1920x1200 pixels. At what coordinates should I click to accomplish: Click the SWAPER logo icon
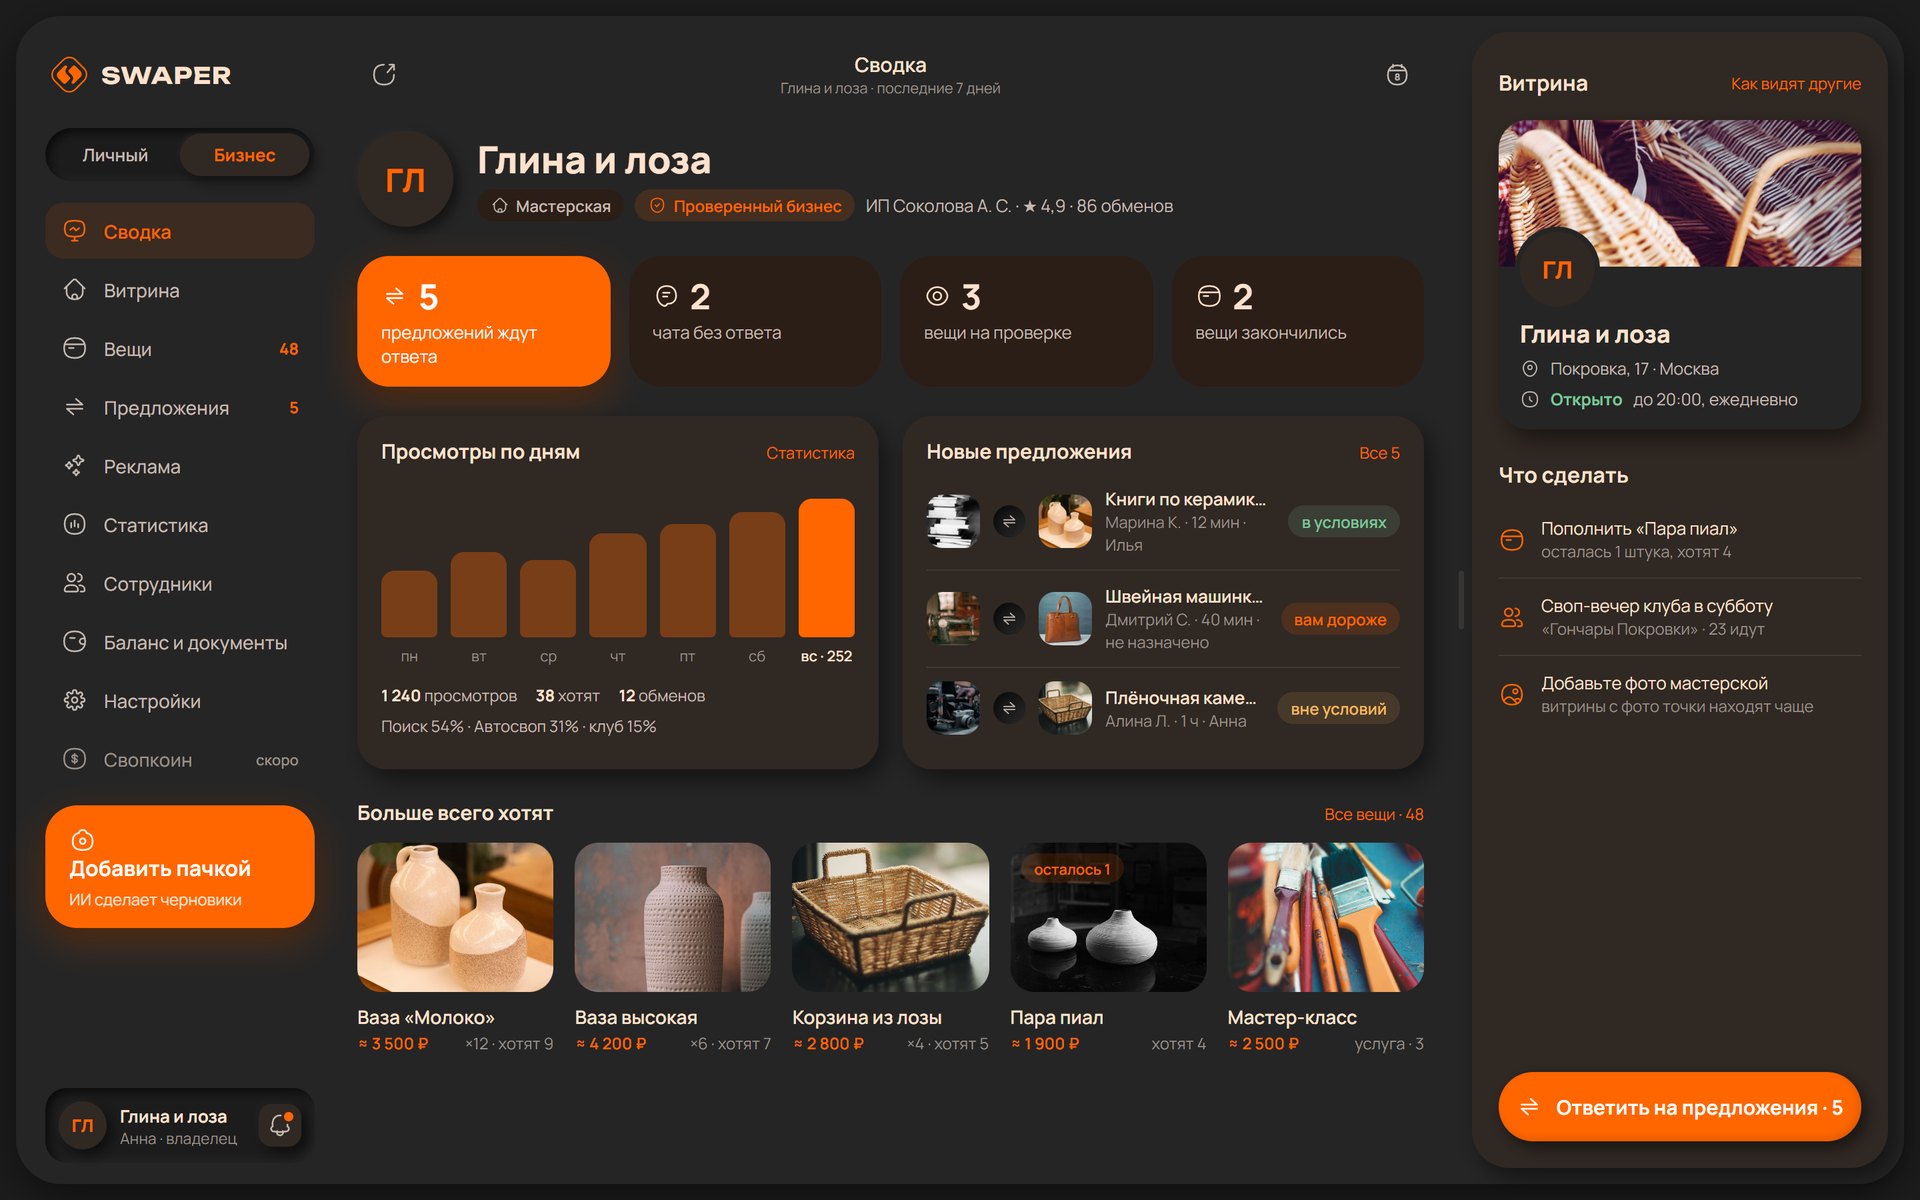tap(69, 75)
